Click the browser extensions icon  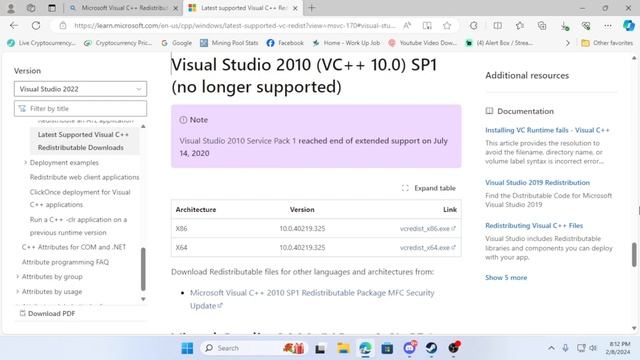tap(473, 26)
